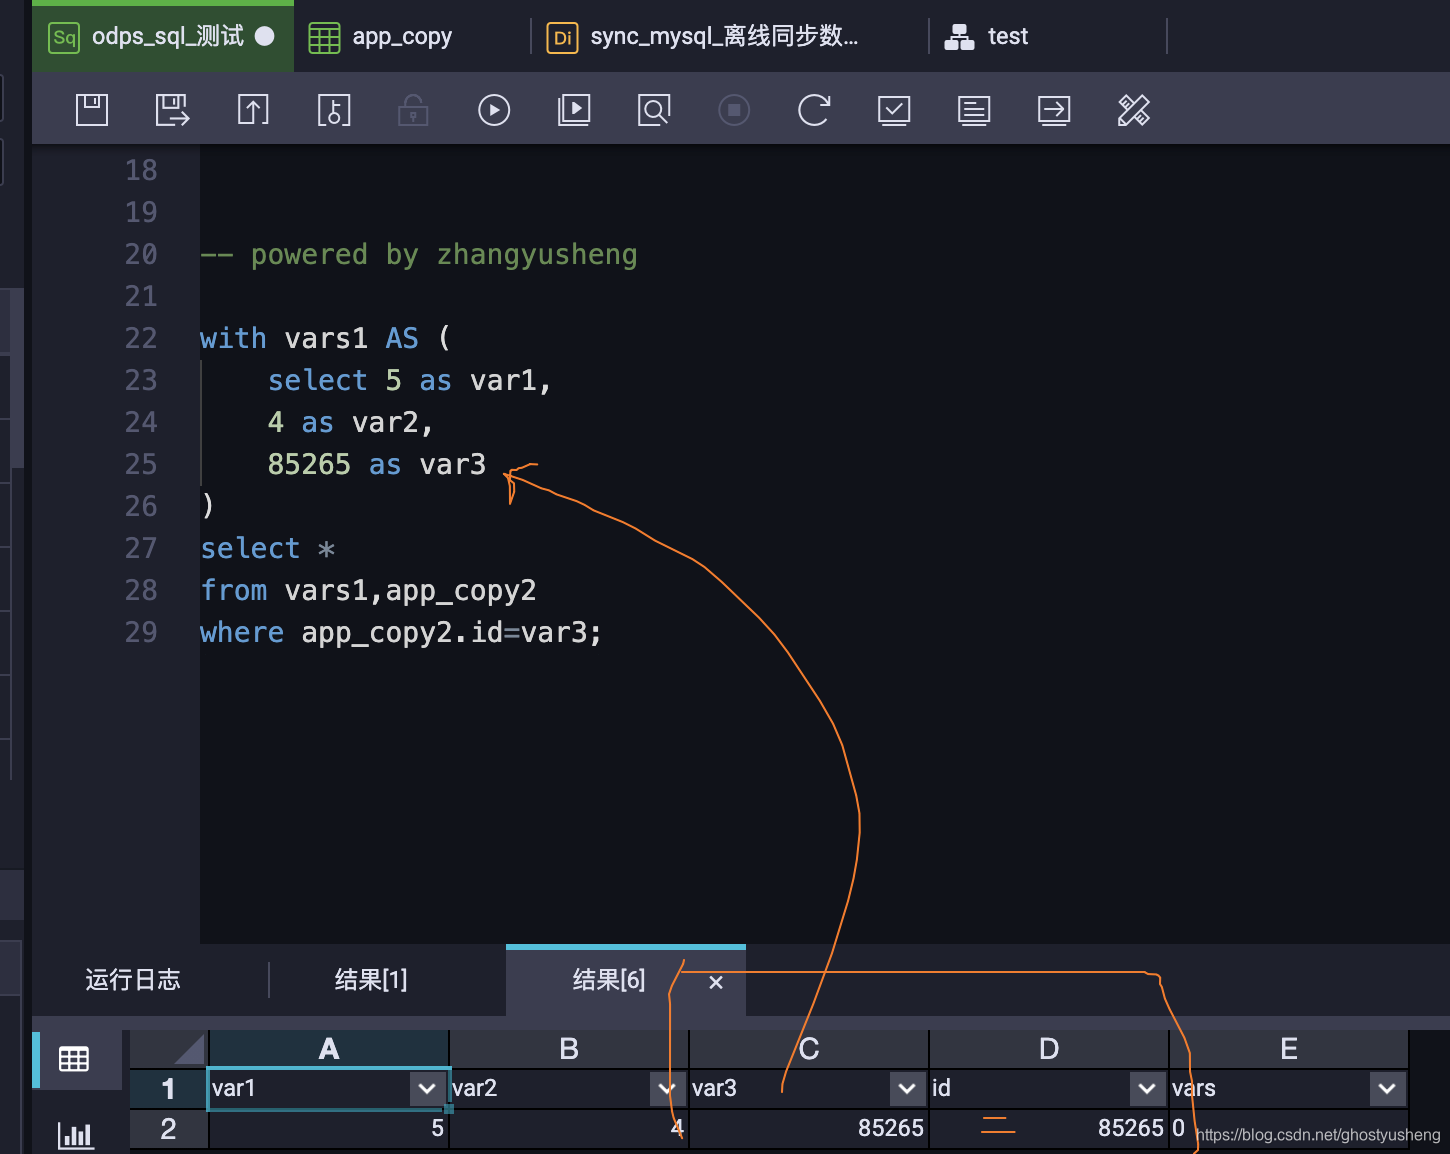Click the Save As icon
Viewport: 1450px width, 1154px height.
[172, 109]
